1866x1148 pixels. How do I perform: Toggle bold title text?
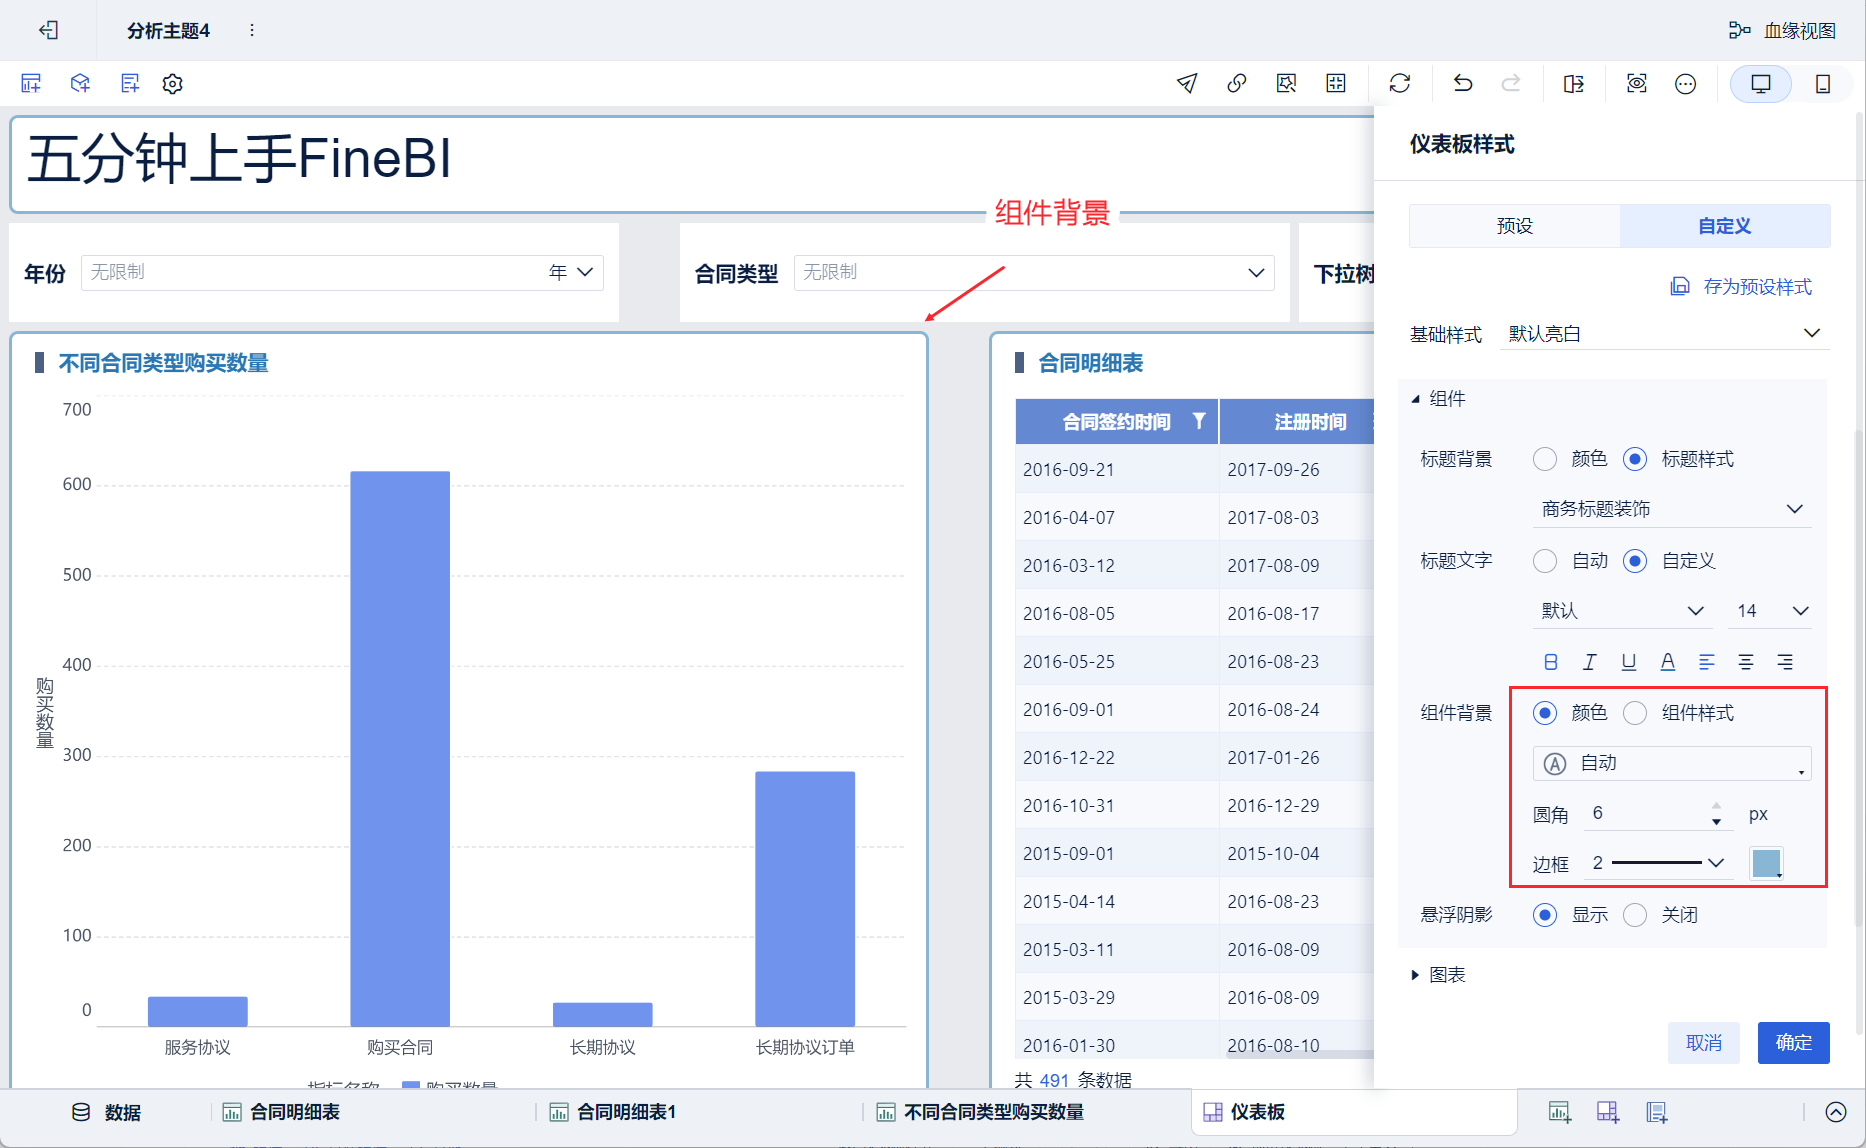coord(1551,662)
